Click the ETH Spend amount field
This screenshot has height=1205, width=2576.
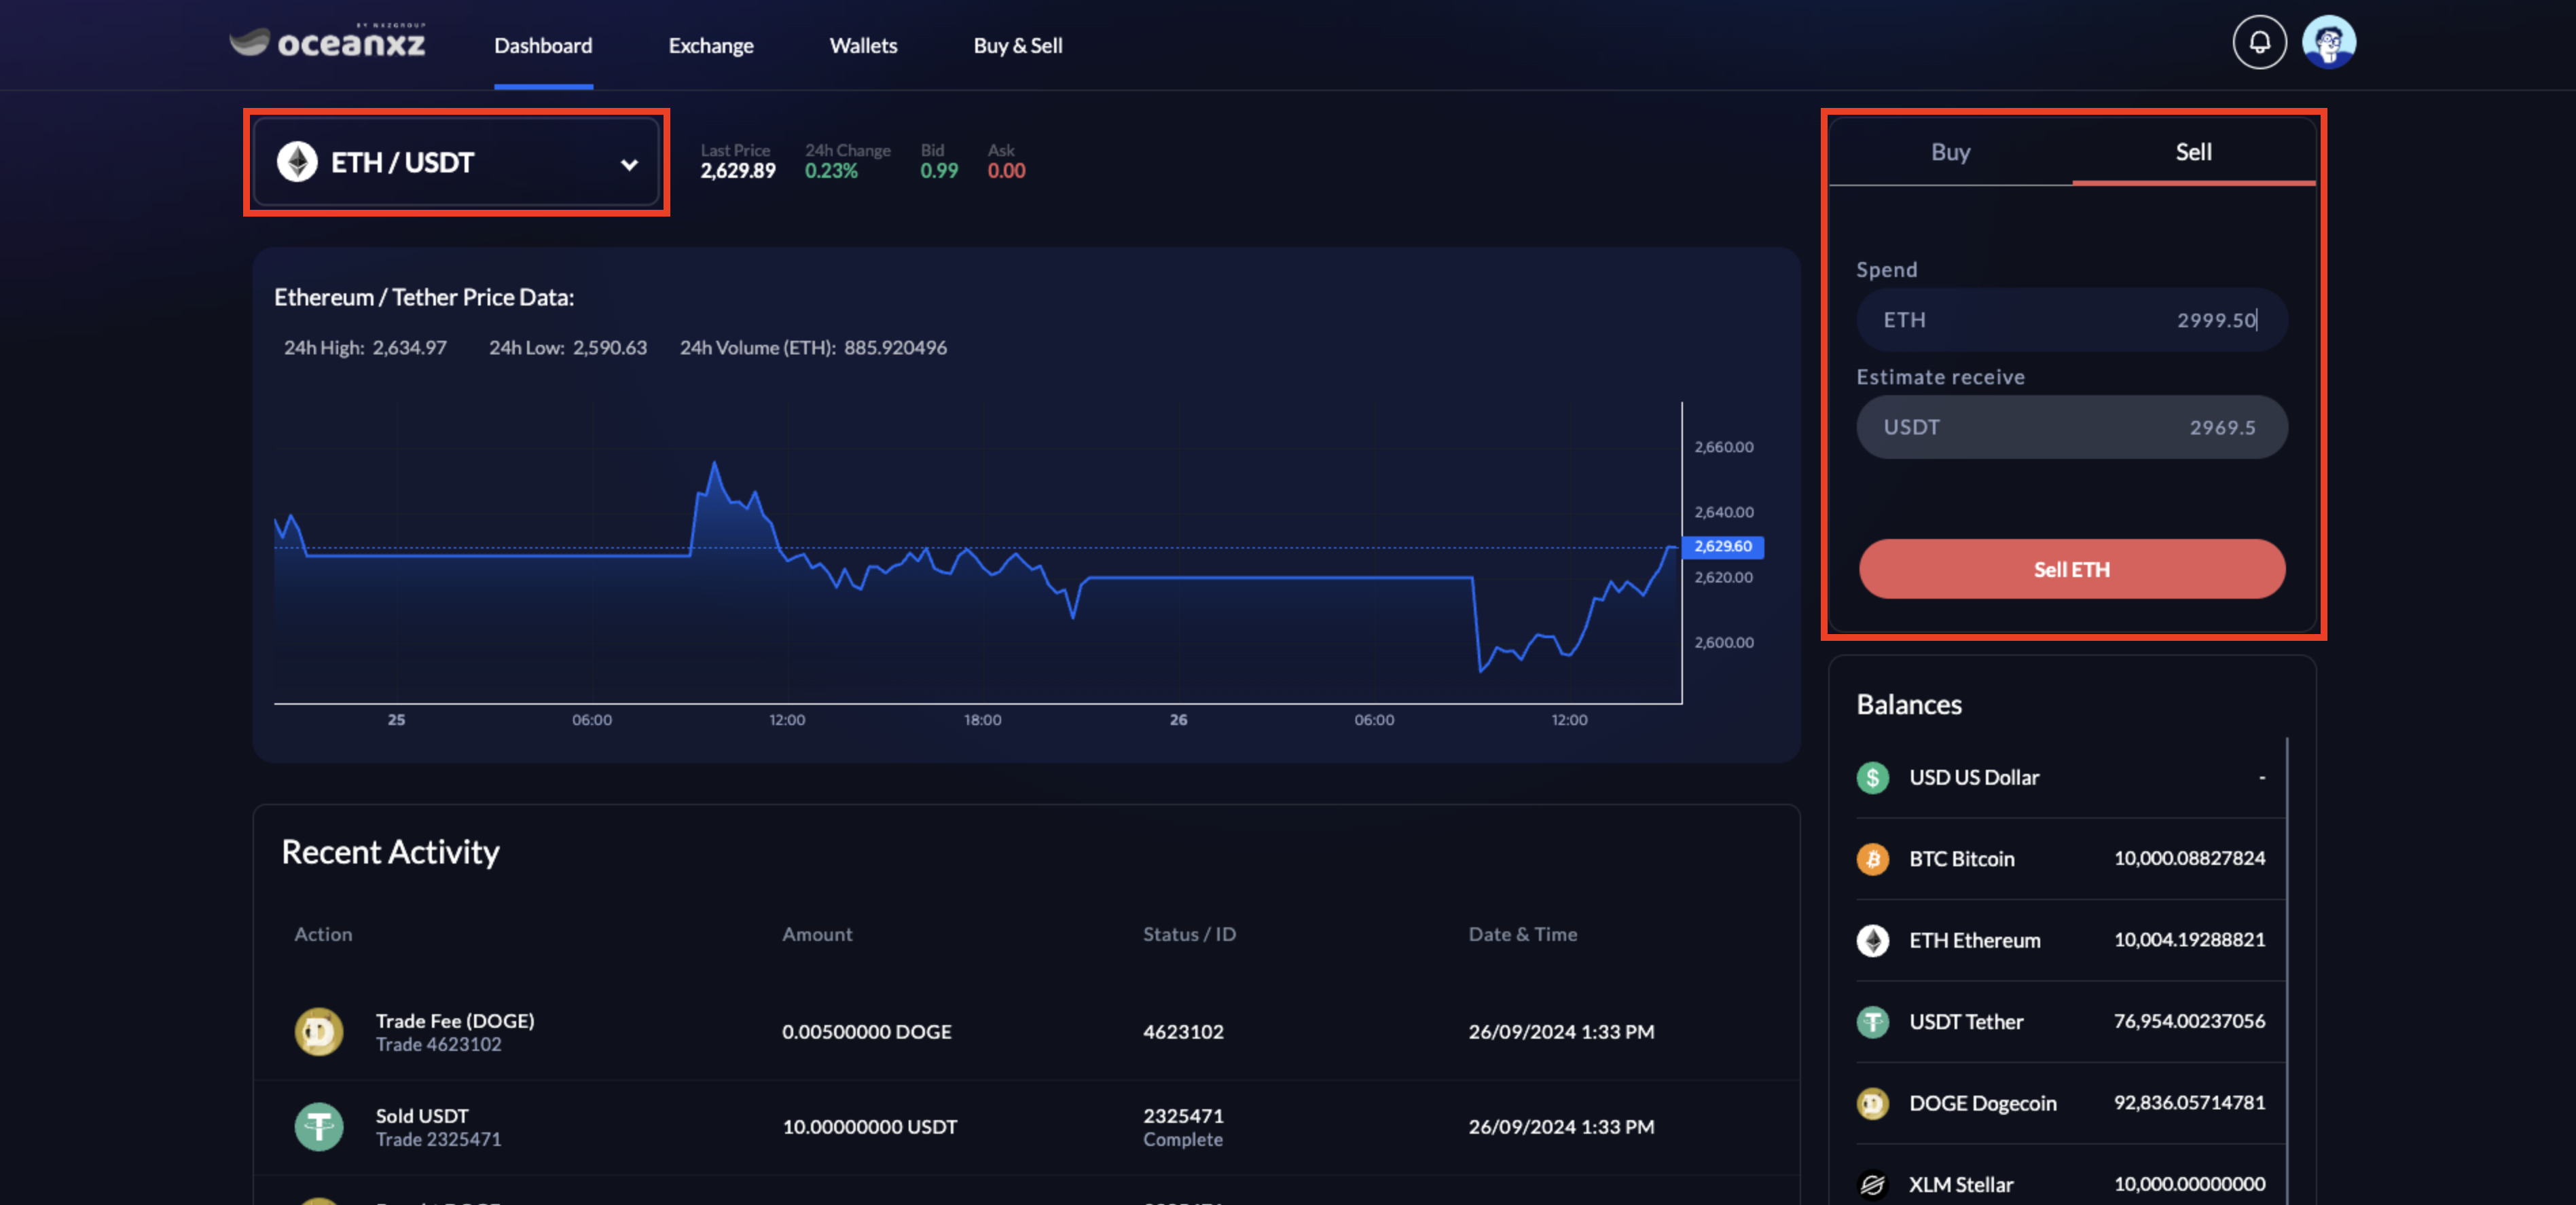2071,320
